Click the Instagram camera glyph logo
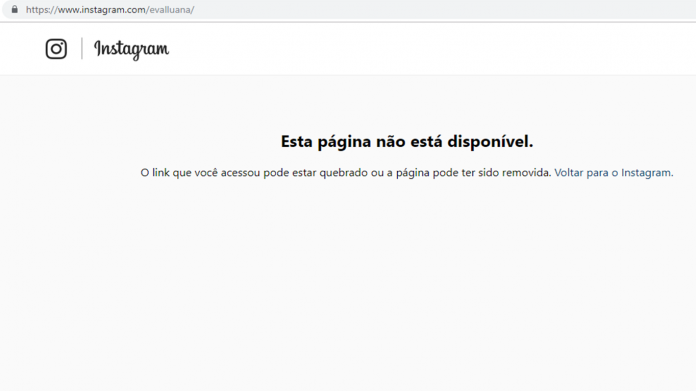This screenshot has height=391, width=696. coord(56,49)
